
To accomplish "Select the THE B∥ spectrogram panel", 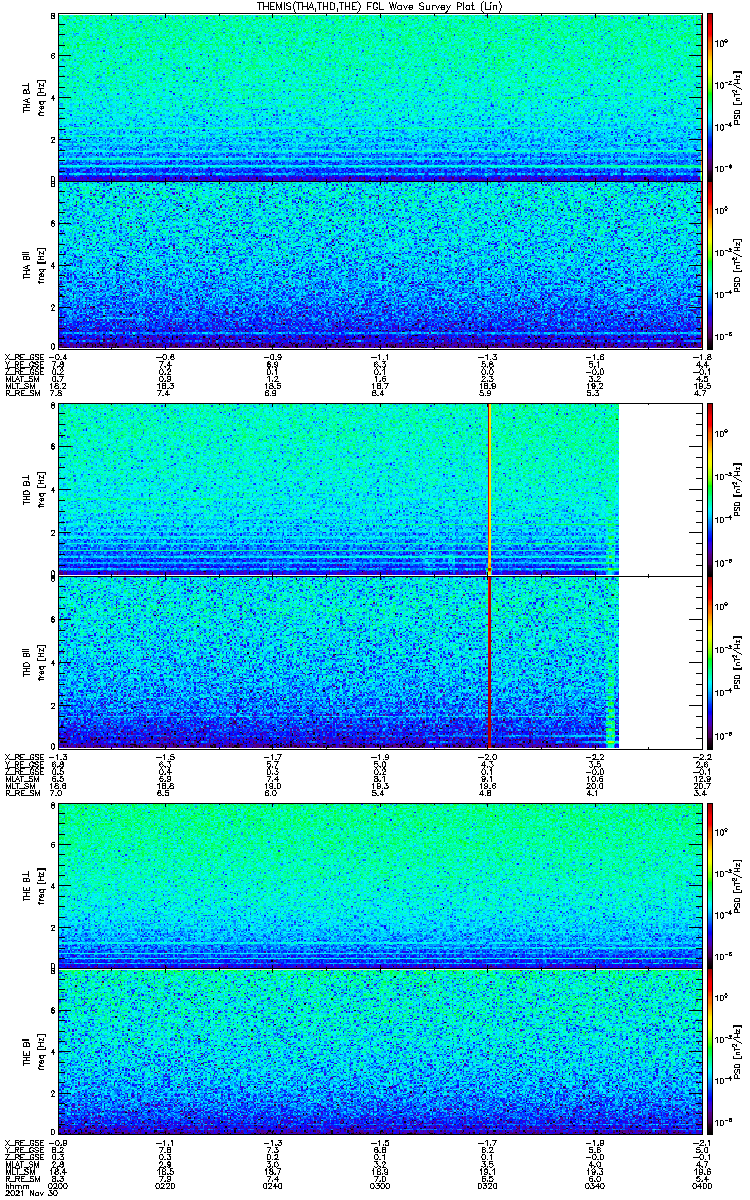I will (x=379, y=1052).
